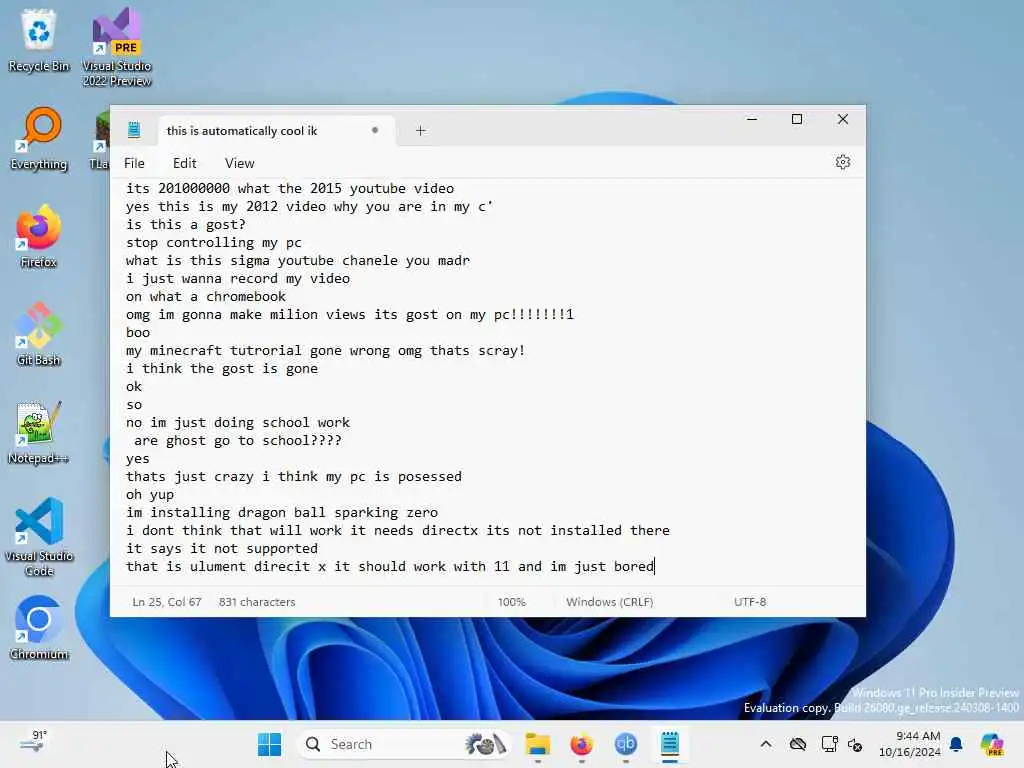Open notifications bell icon
Image resolution: width=1024 pixels, height=768 pixels.
tap(956, 744)
